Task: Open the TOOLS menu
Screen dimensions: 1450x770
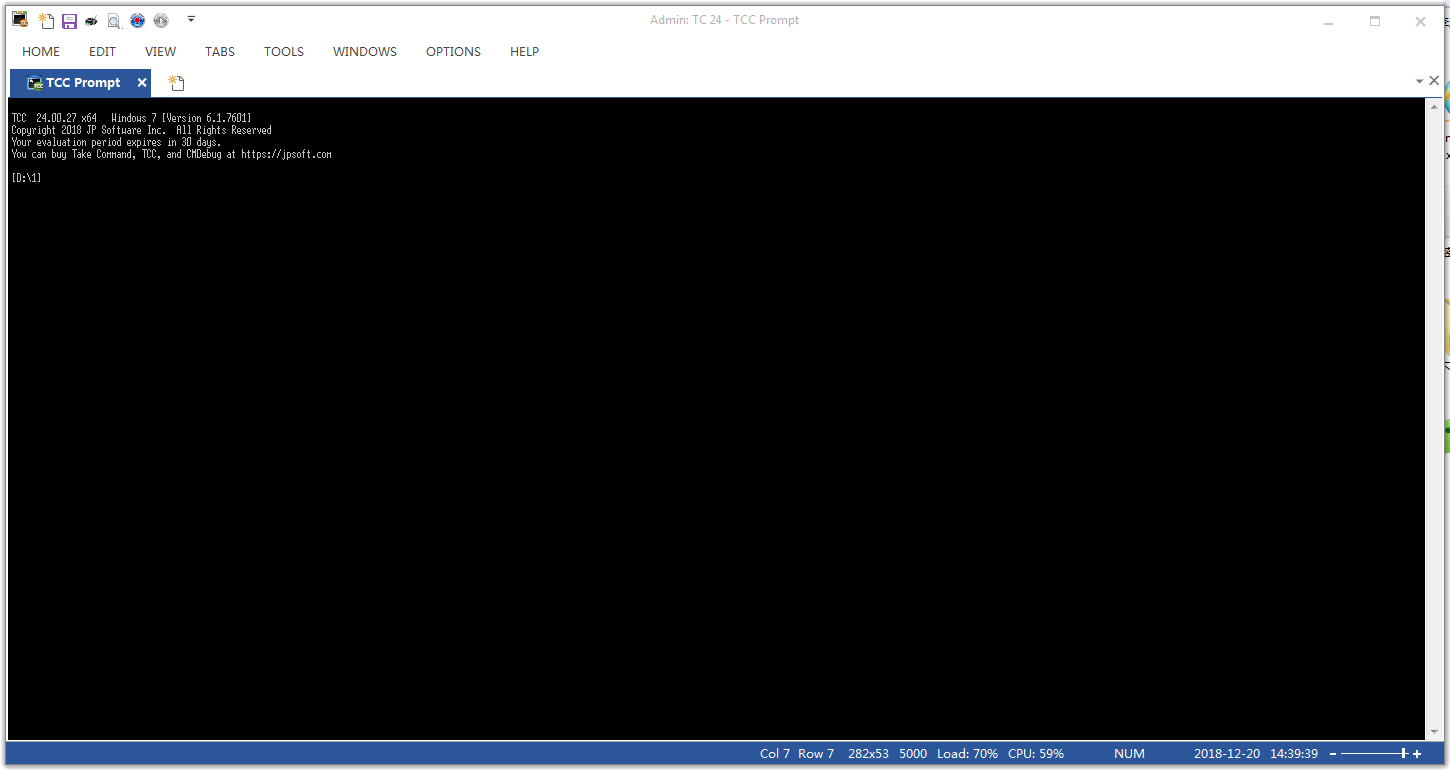Action: [284, 52]
